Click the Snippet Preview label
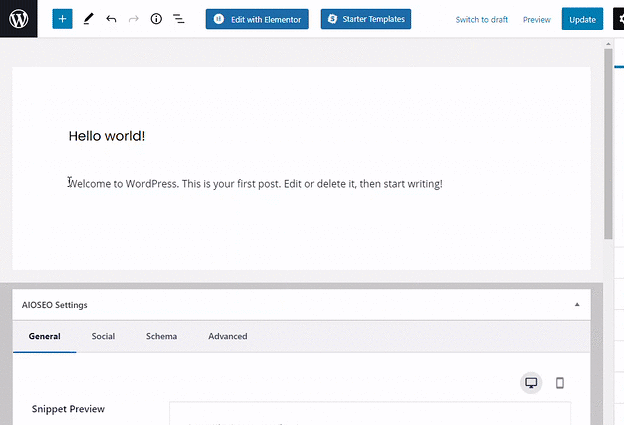The image size is (624, 425). [68, 409]
